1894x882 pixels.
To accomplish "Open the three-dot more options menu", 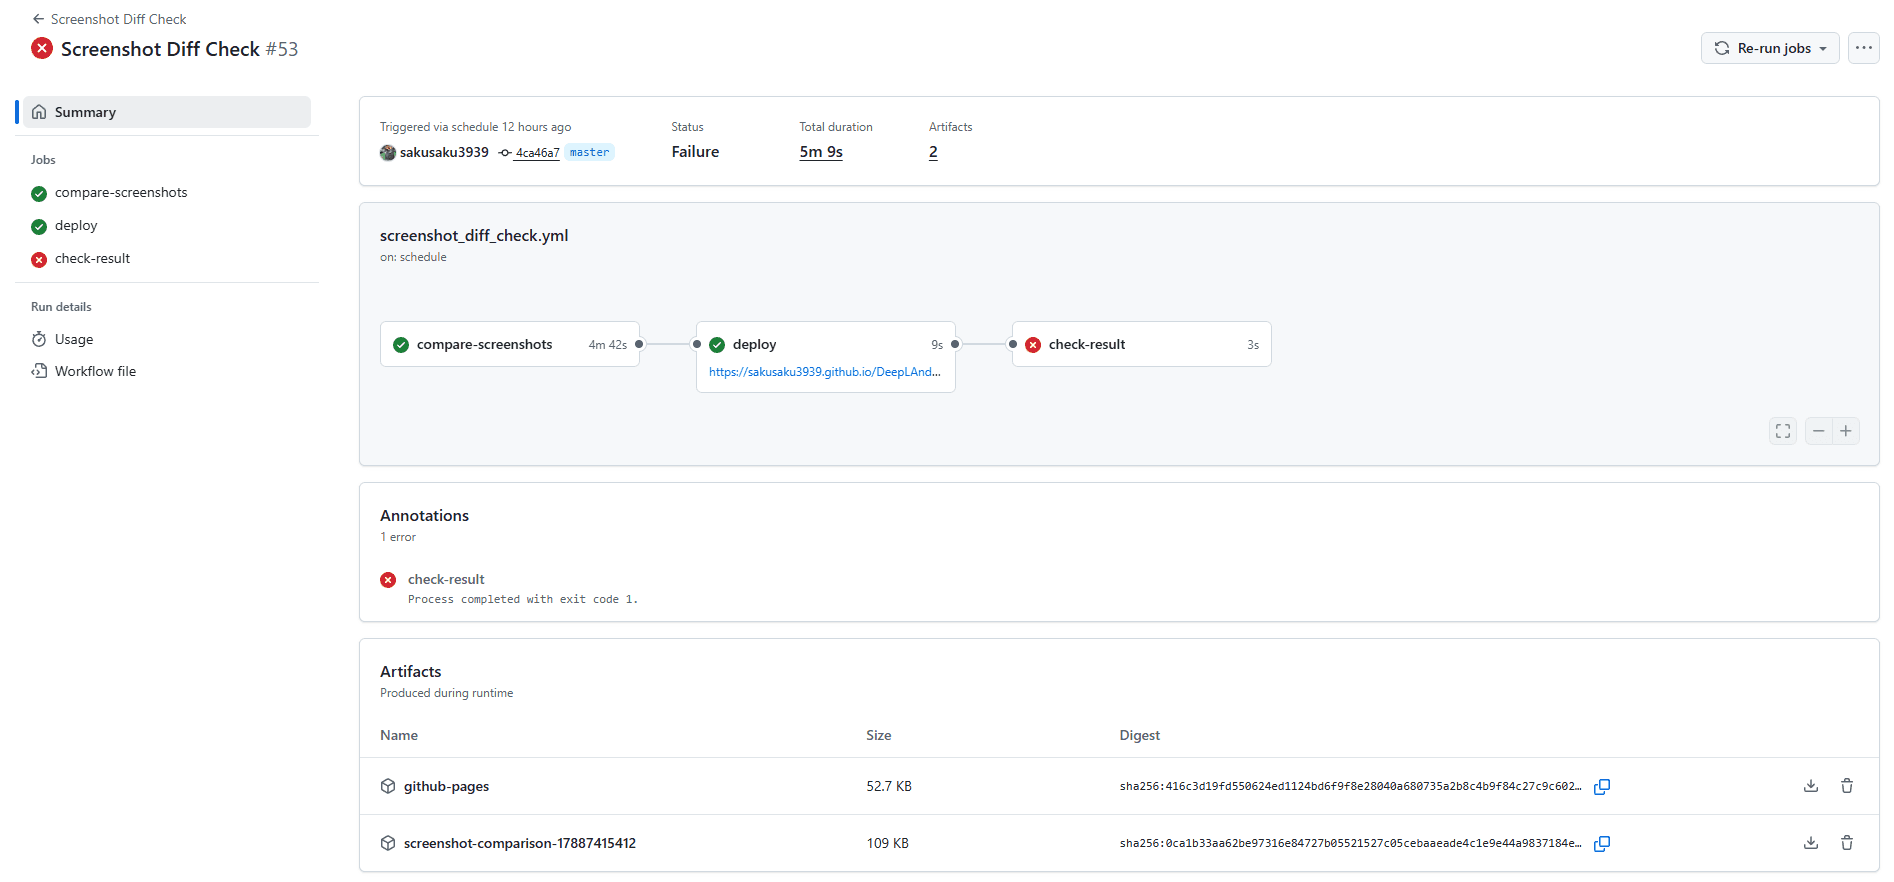I will pyautogui.click(x=1863, y=48).
